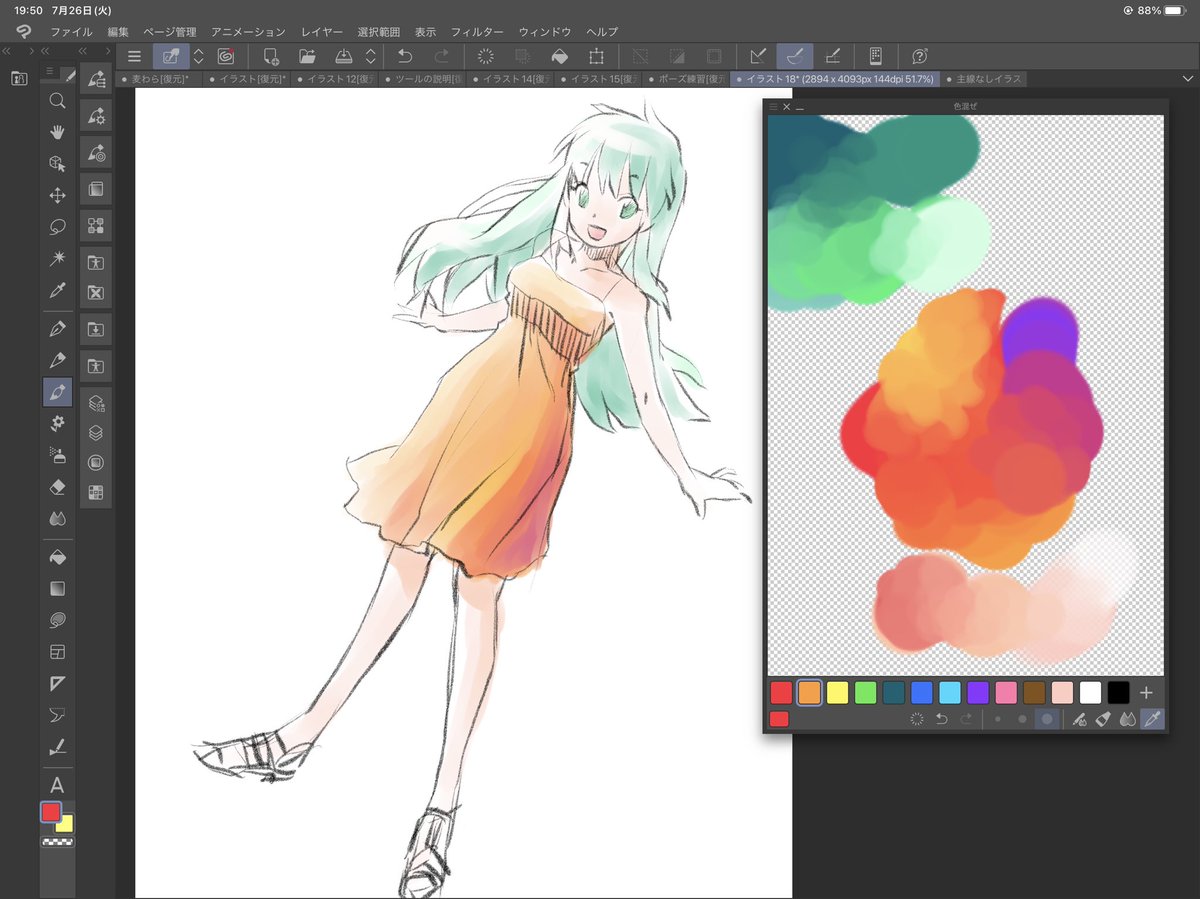Select the large brush size dot

click(x=1047, y=719)
